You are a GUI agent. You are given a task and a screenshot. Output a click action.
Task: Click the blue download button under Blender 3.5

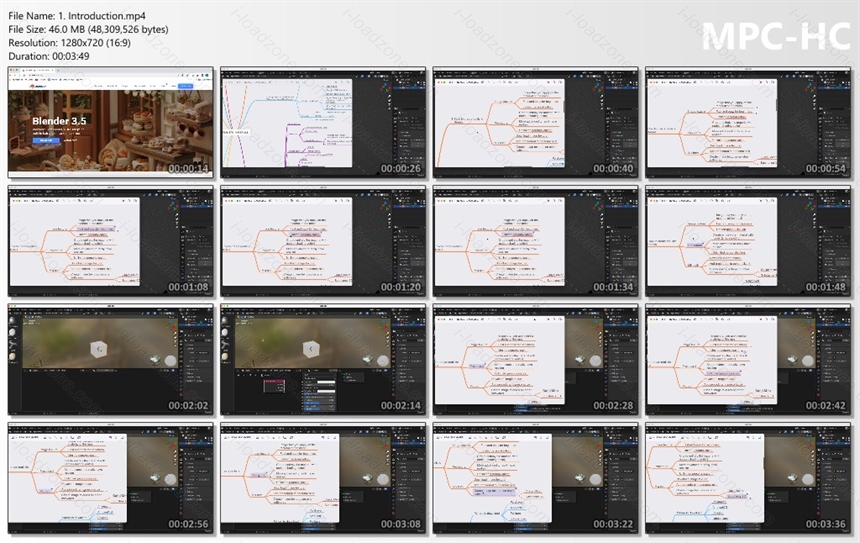pos(46,140)
